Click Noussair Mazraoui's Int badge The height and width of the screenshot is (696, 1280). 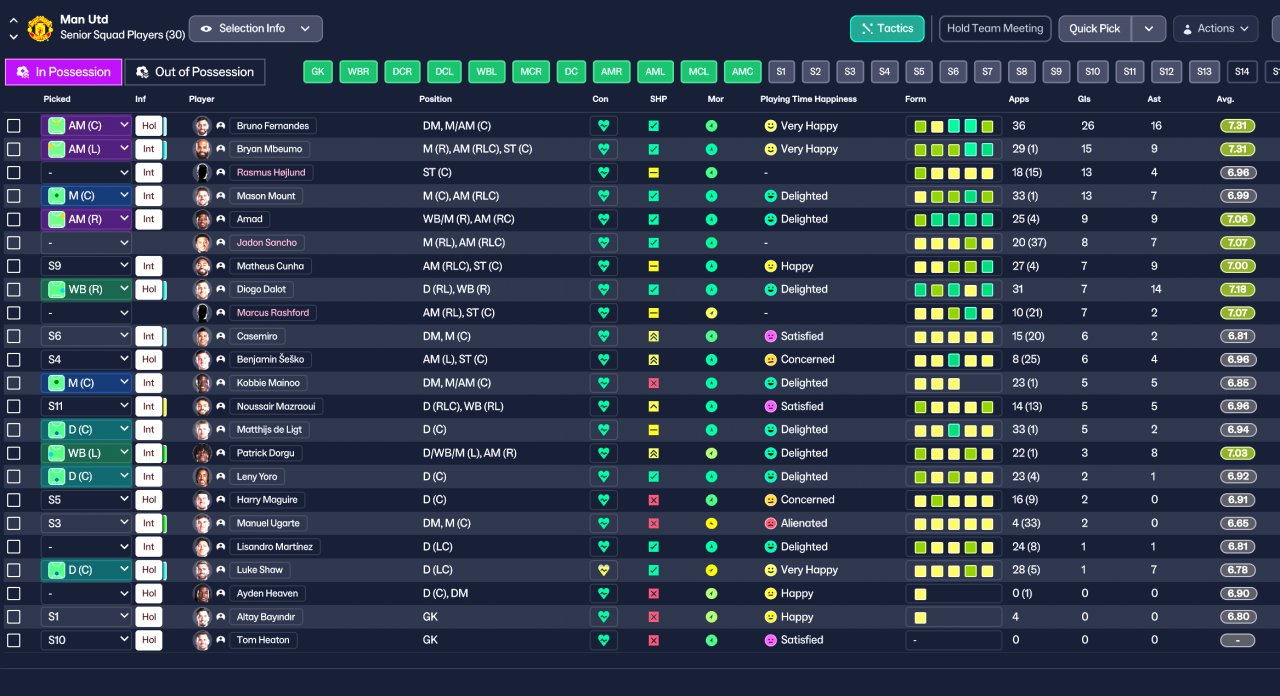[x=148, y=406]
